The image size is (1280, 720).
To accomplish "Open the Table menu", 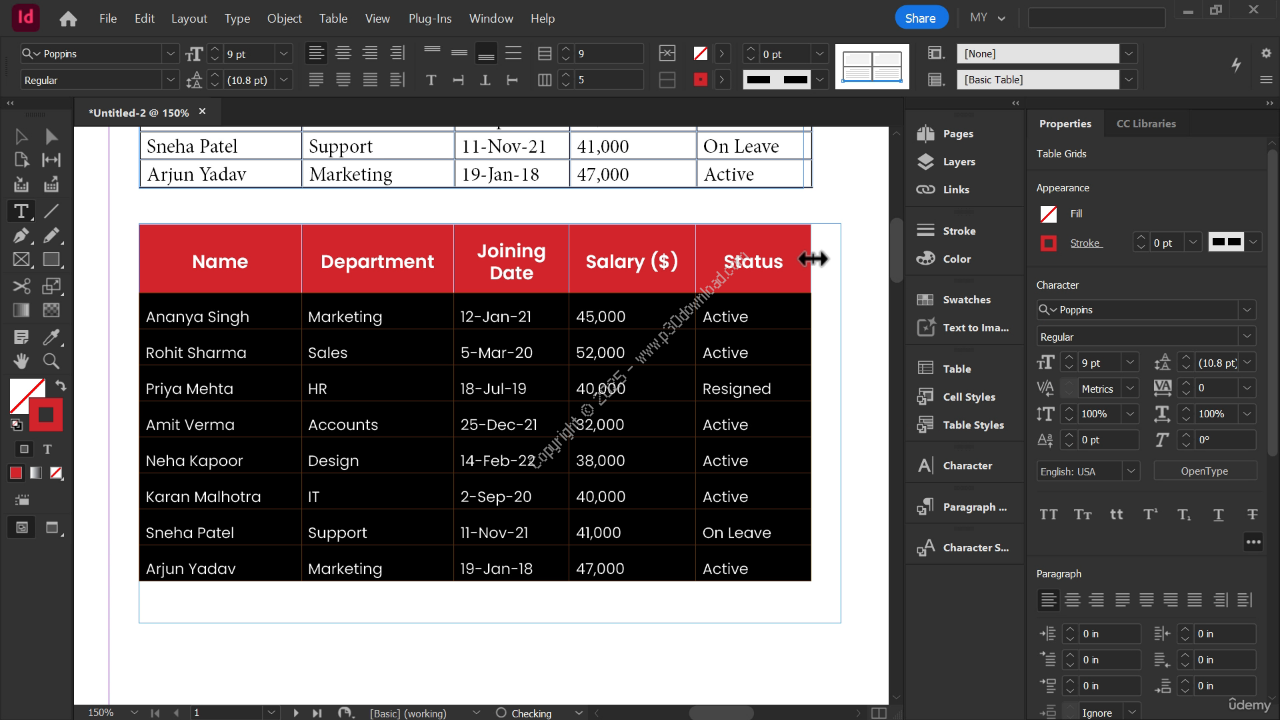I will 333,18.
